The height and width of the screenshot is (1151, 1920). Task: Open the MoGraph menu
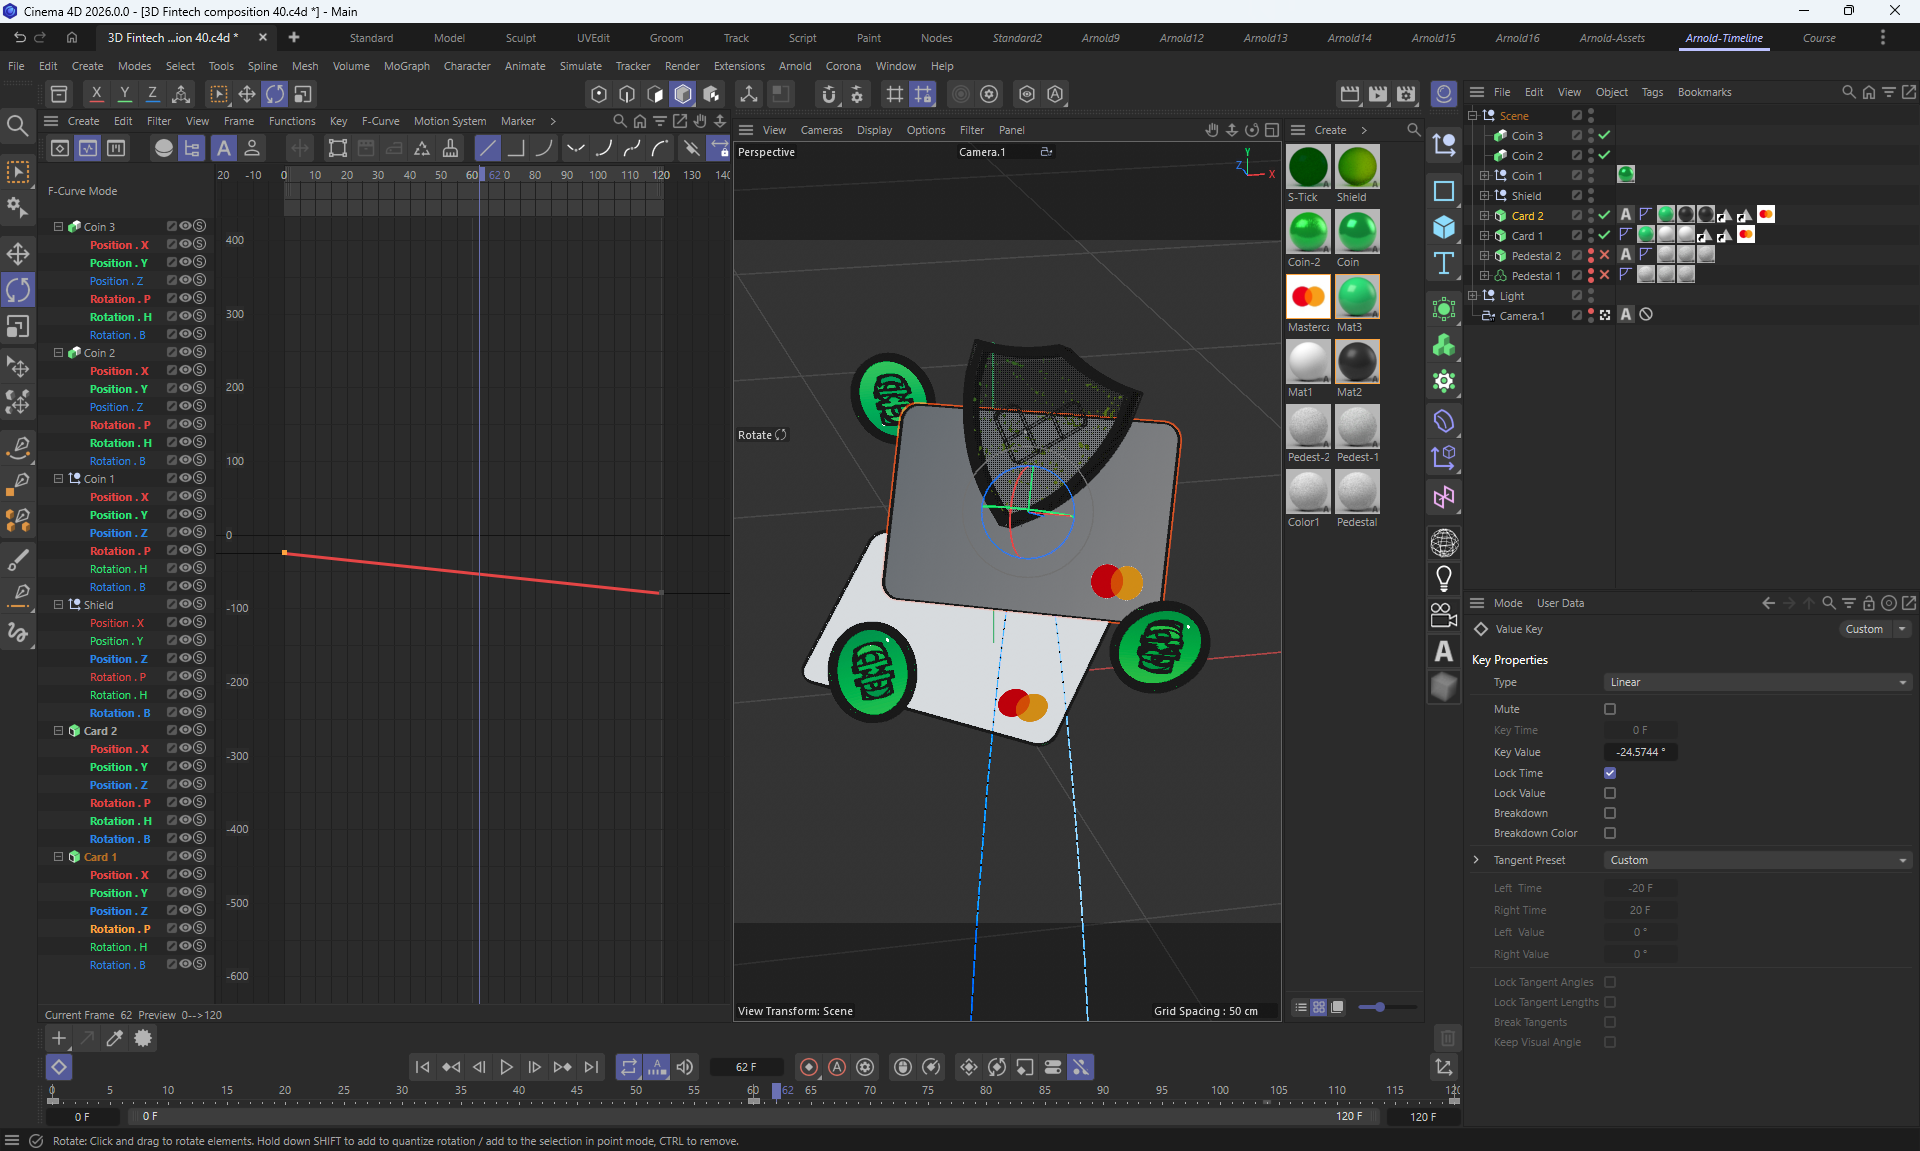point(406,66)
